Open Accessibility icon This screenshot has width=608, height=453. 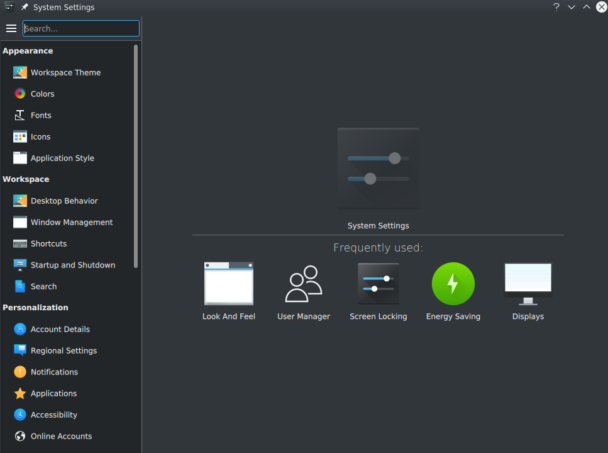tap(20, 415)
